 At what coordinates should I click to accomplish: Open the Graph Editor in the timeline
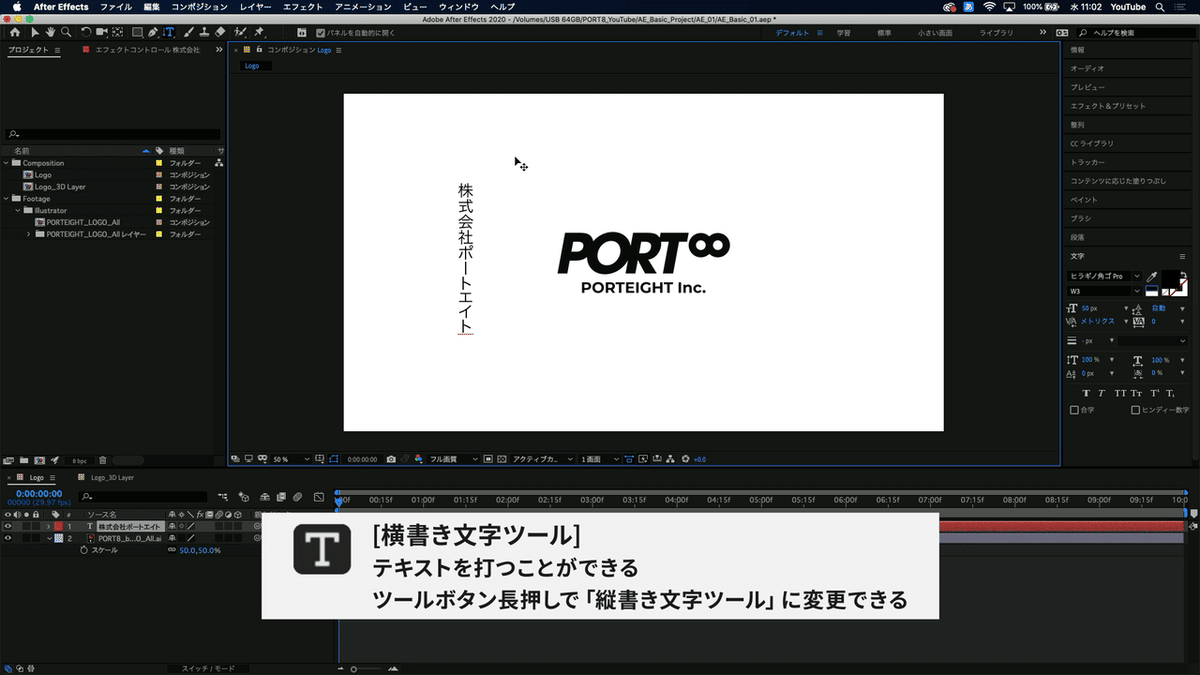click(319, 497)
